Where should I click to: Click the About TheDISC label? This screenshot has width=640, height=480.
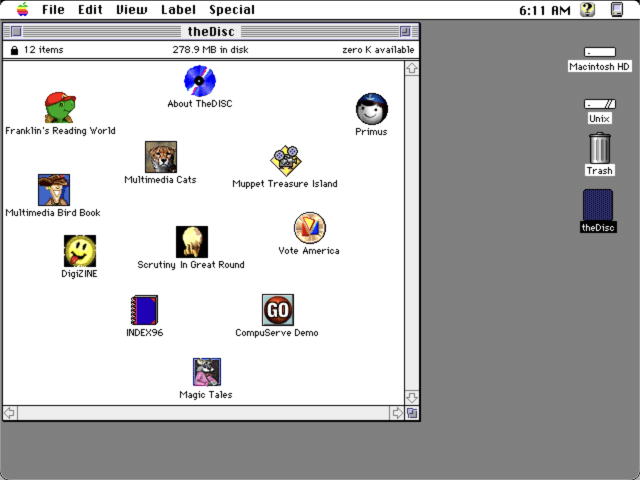(x=200, y=104)
